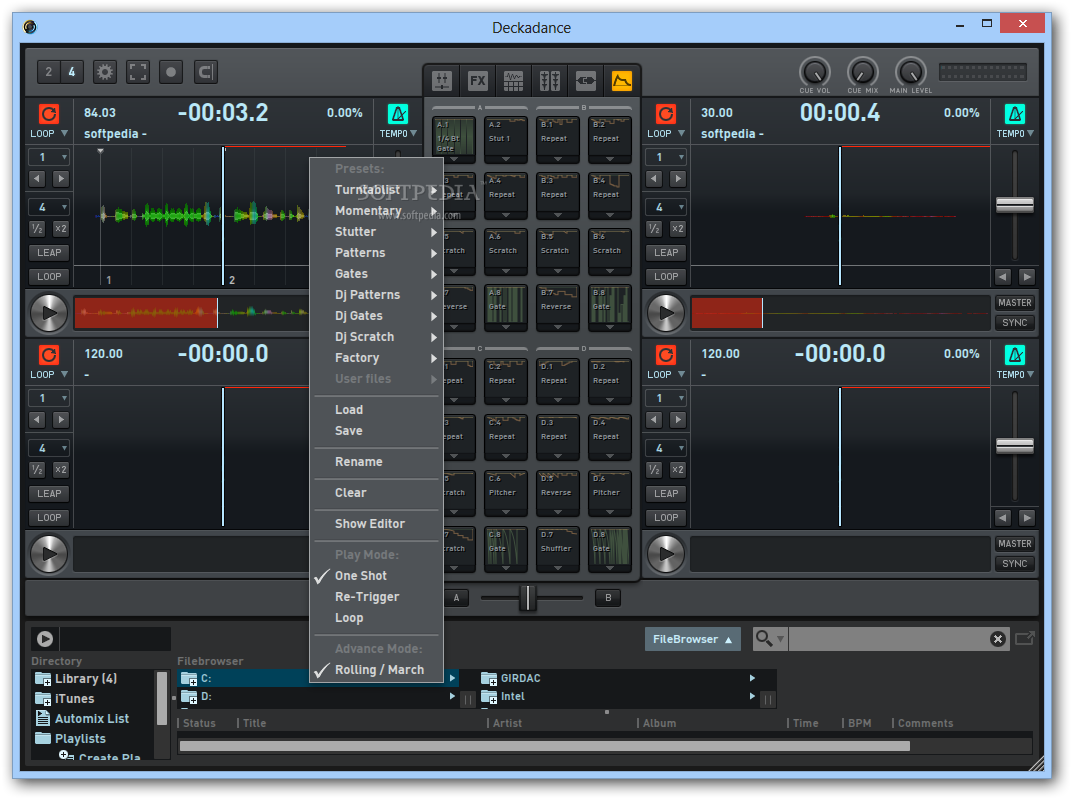Choose Rename from the context menu
Image resolution: width=1072 pixels, height=799 pixels.
pos(376,462)
